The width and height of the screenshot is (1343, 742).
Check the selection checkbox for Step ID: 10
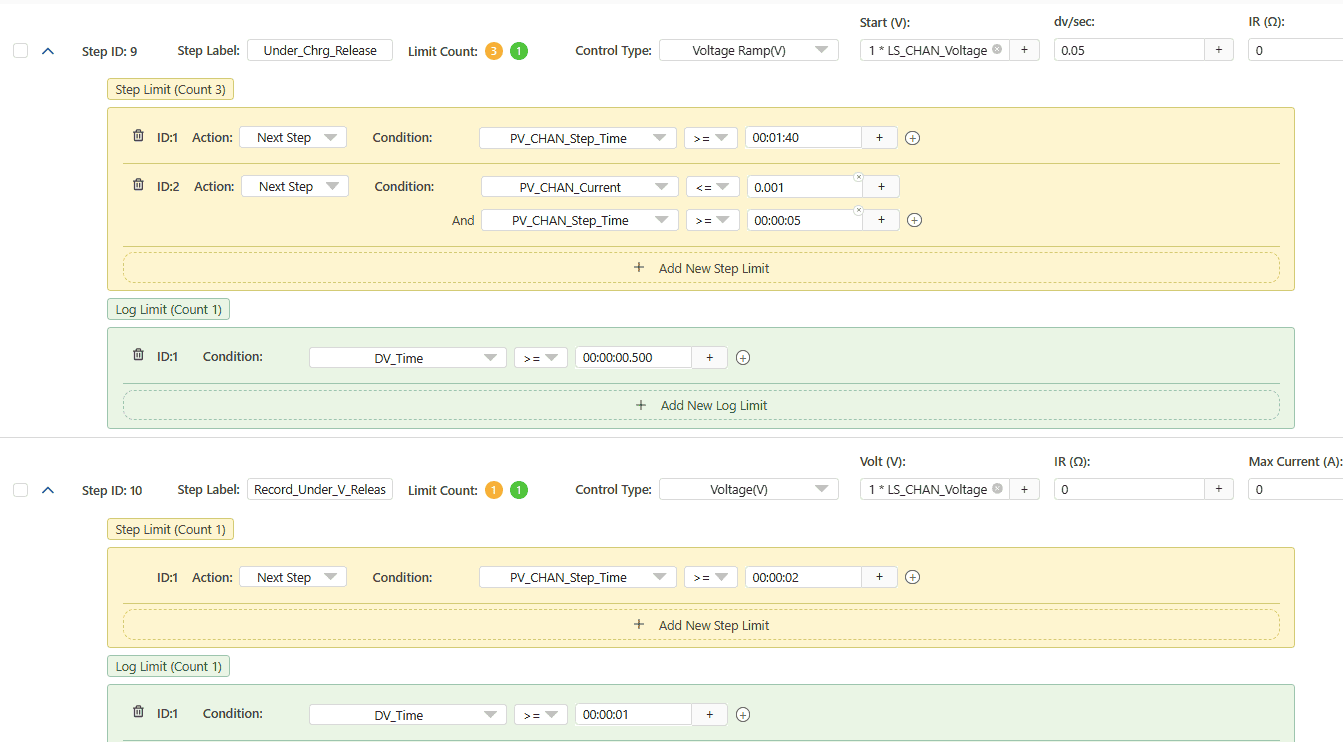click(20, 490)
